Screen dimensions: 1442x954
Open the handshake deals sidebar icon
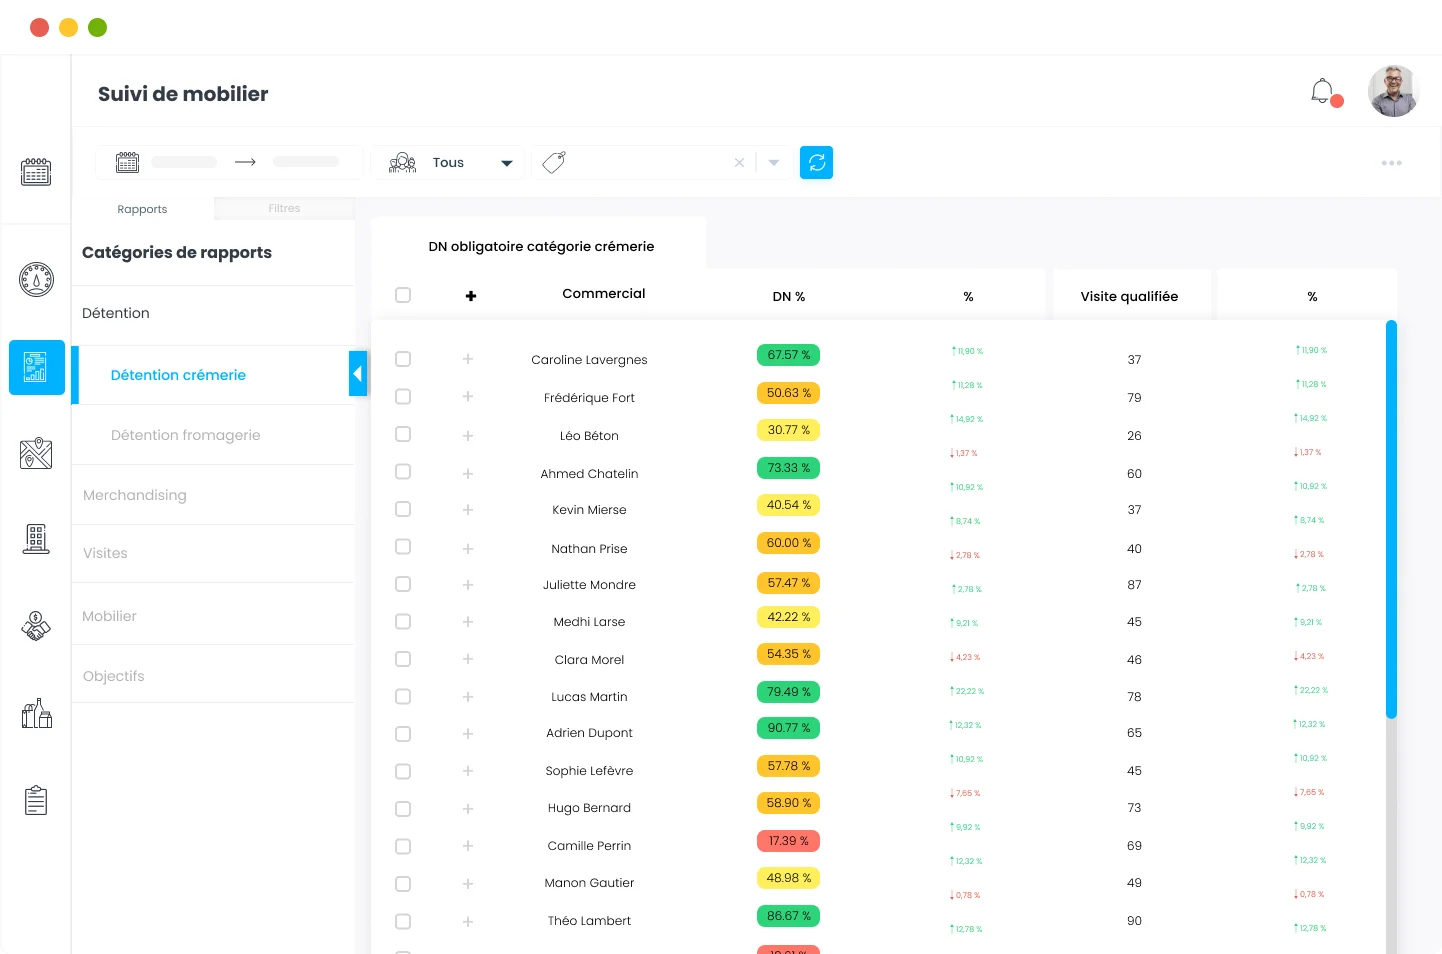point(36,626)
